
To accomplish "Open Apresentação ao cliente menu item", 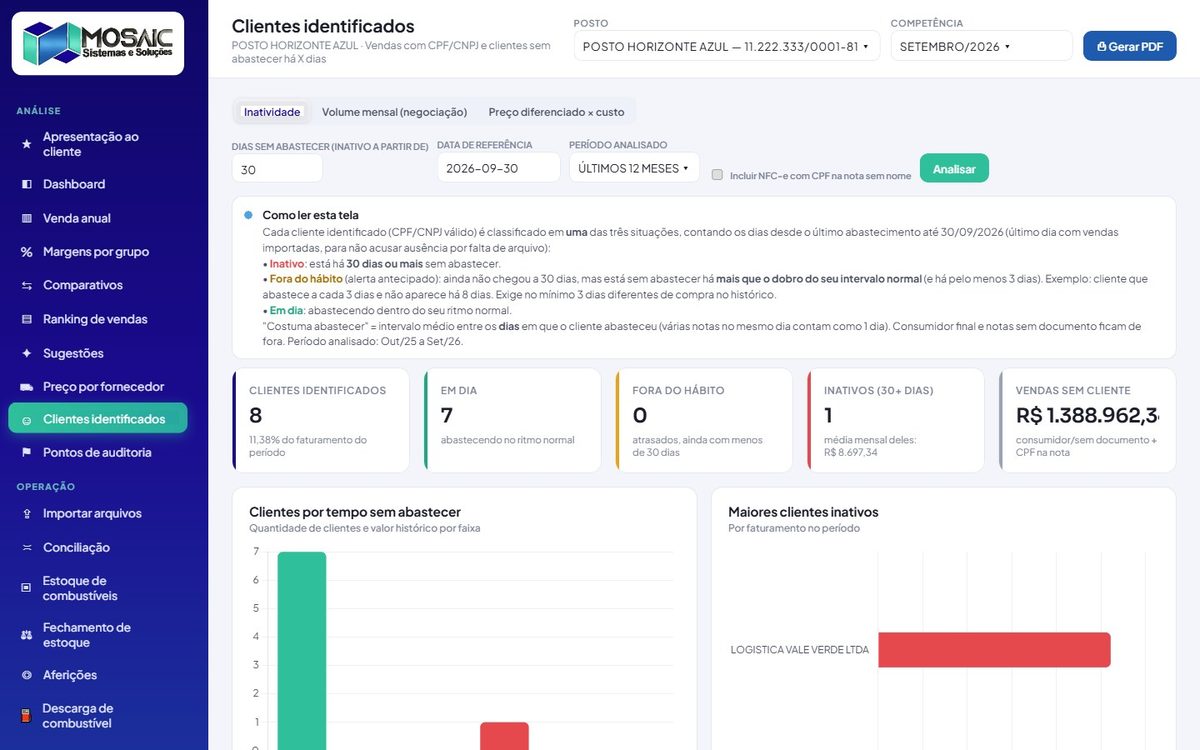I will pyautogui.click(x=98, y=144).
